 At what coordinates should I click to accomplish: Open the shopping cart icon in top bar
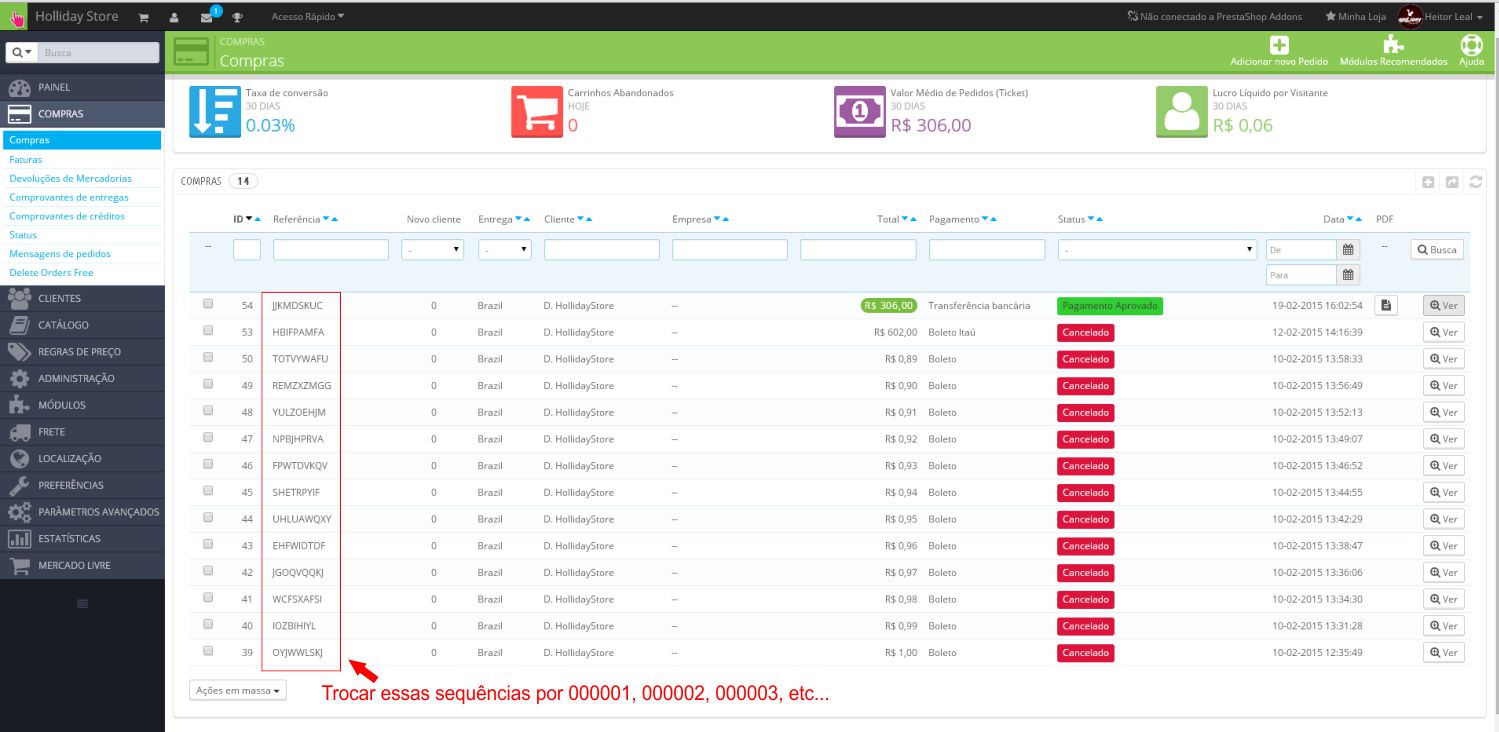[144, 17]
